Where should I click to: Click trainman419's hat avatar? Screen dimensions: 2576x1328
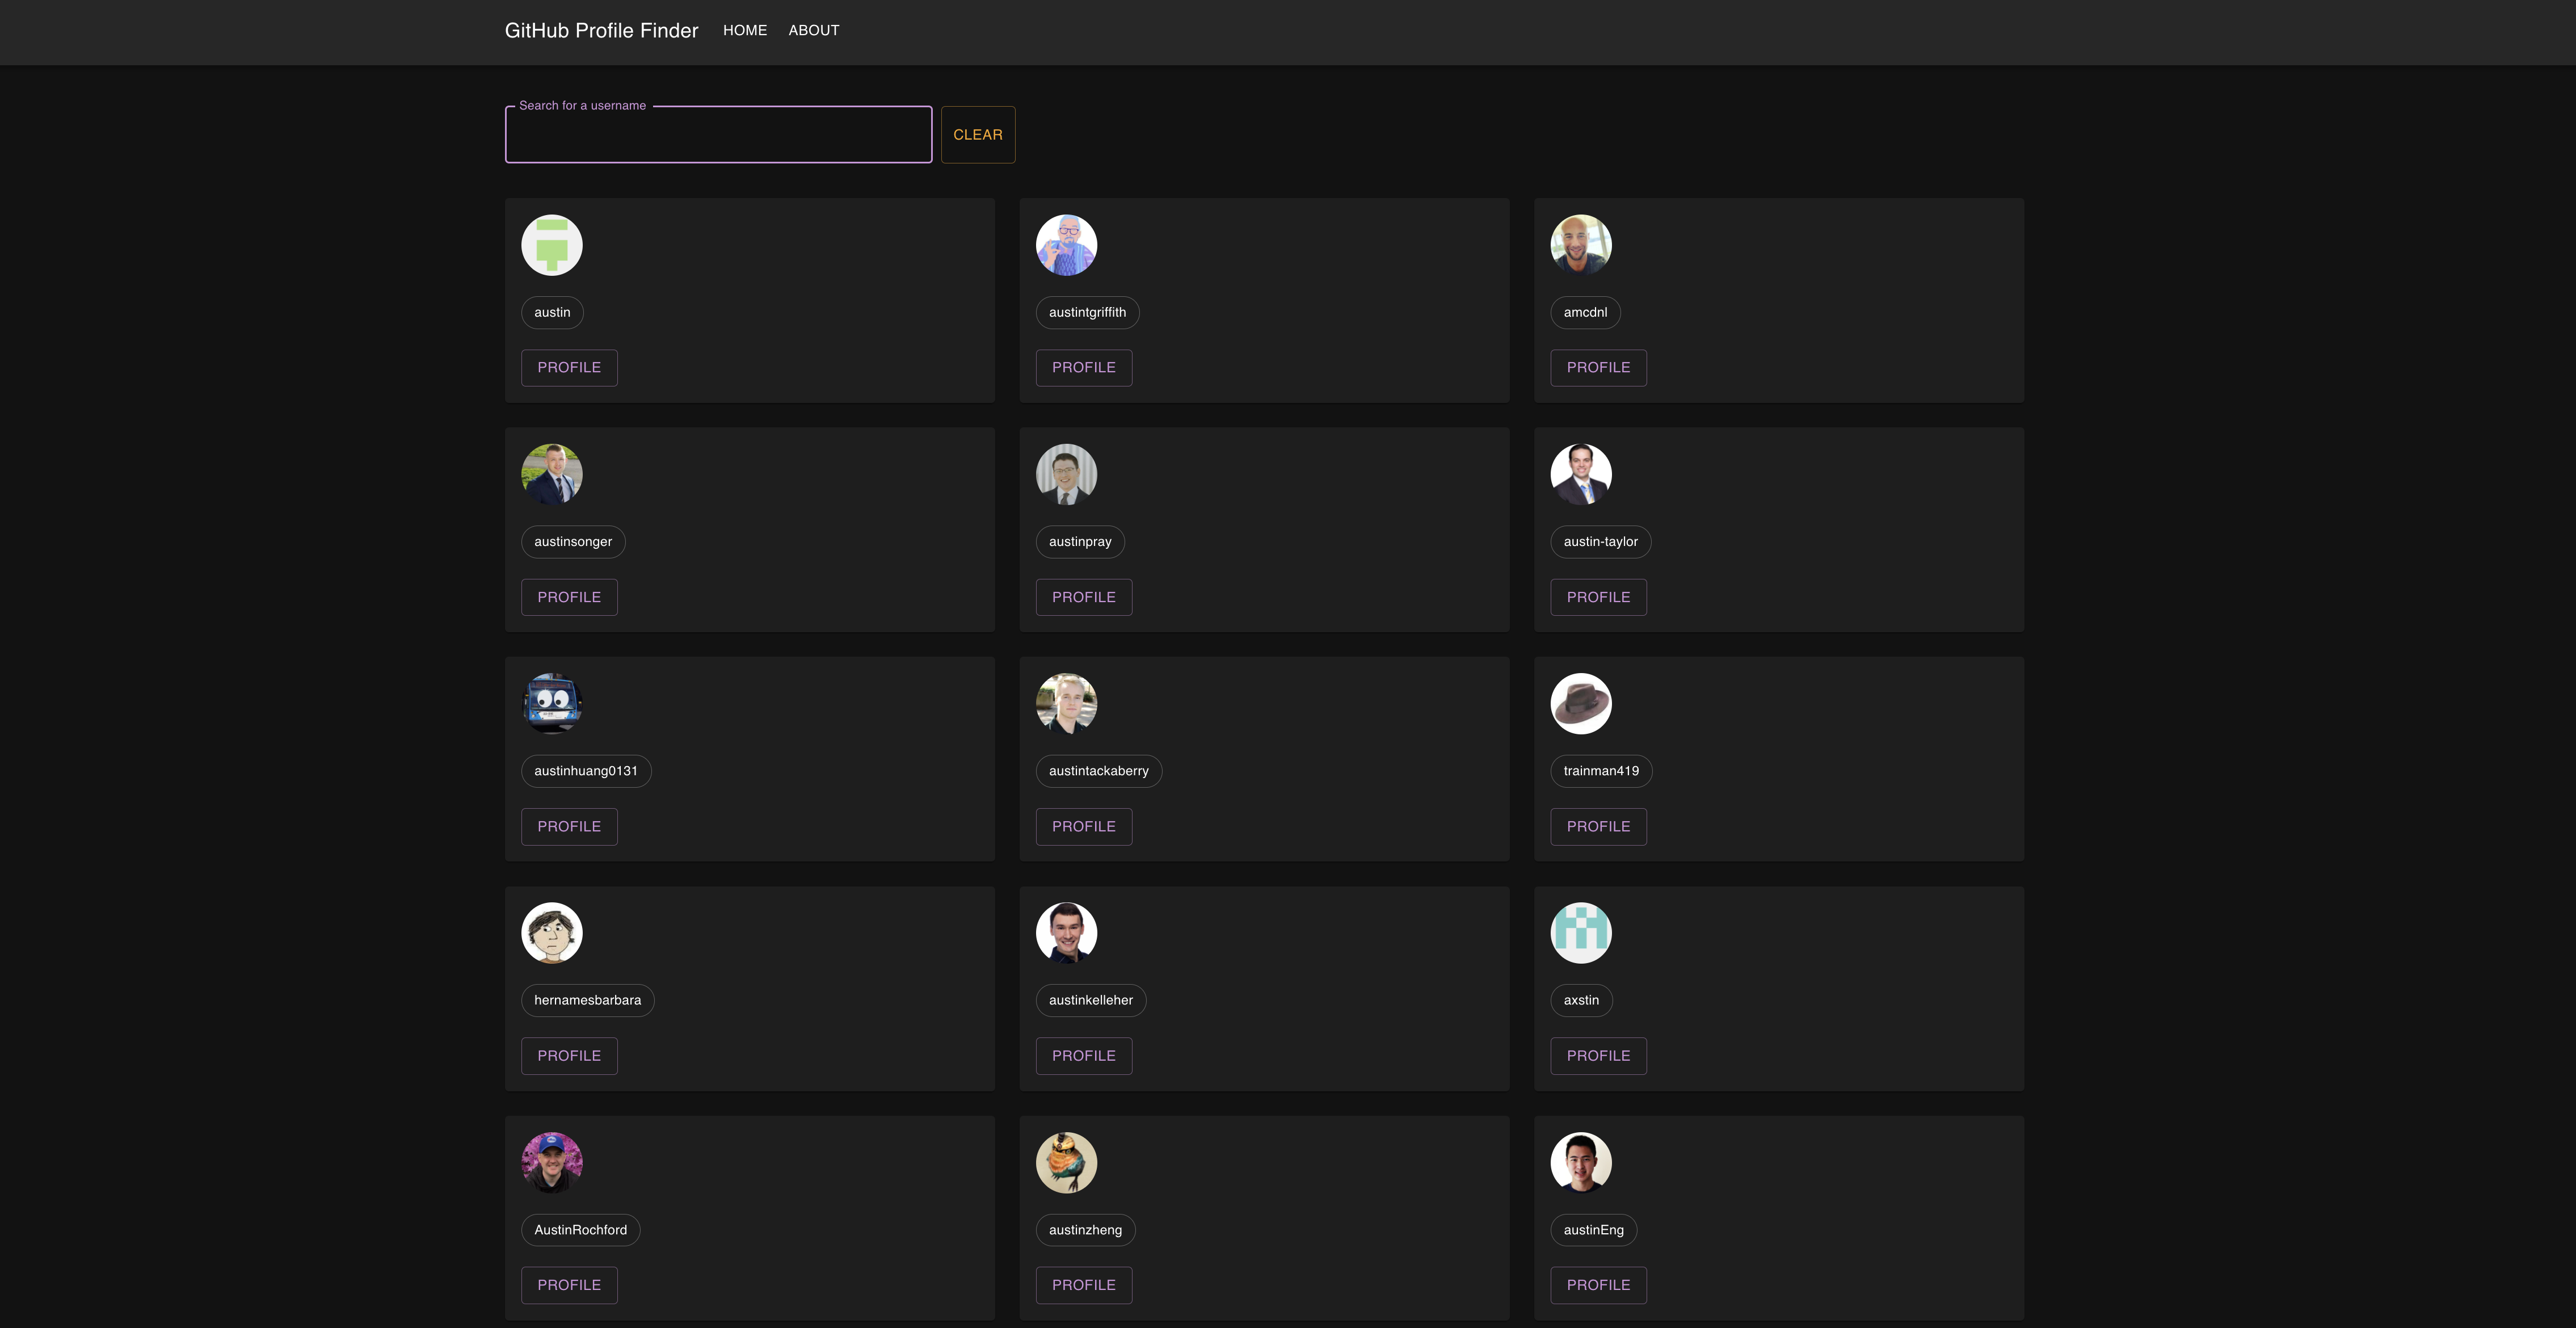pyautogui.click(x=1580, y=703)
